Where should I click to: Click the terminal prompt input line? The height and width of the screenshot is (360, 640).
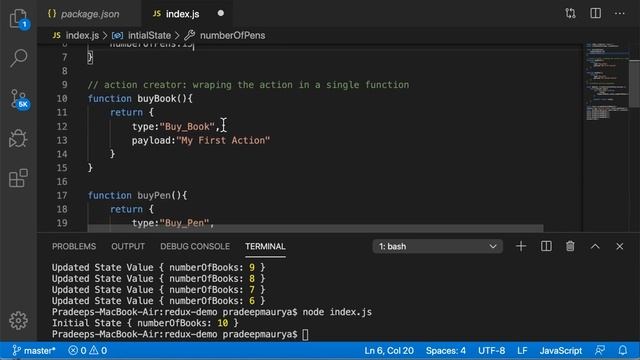click(x=180, y=334)
